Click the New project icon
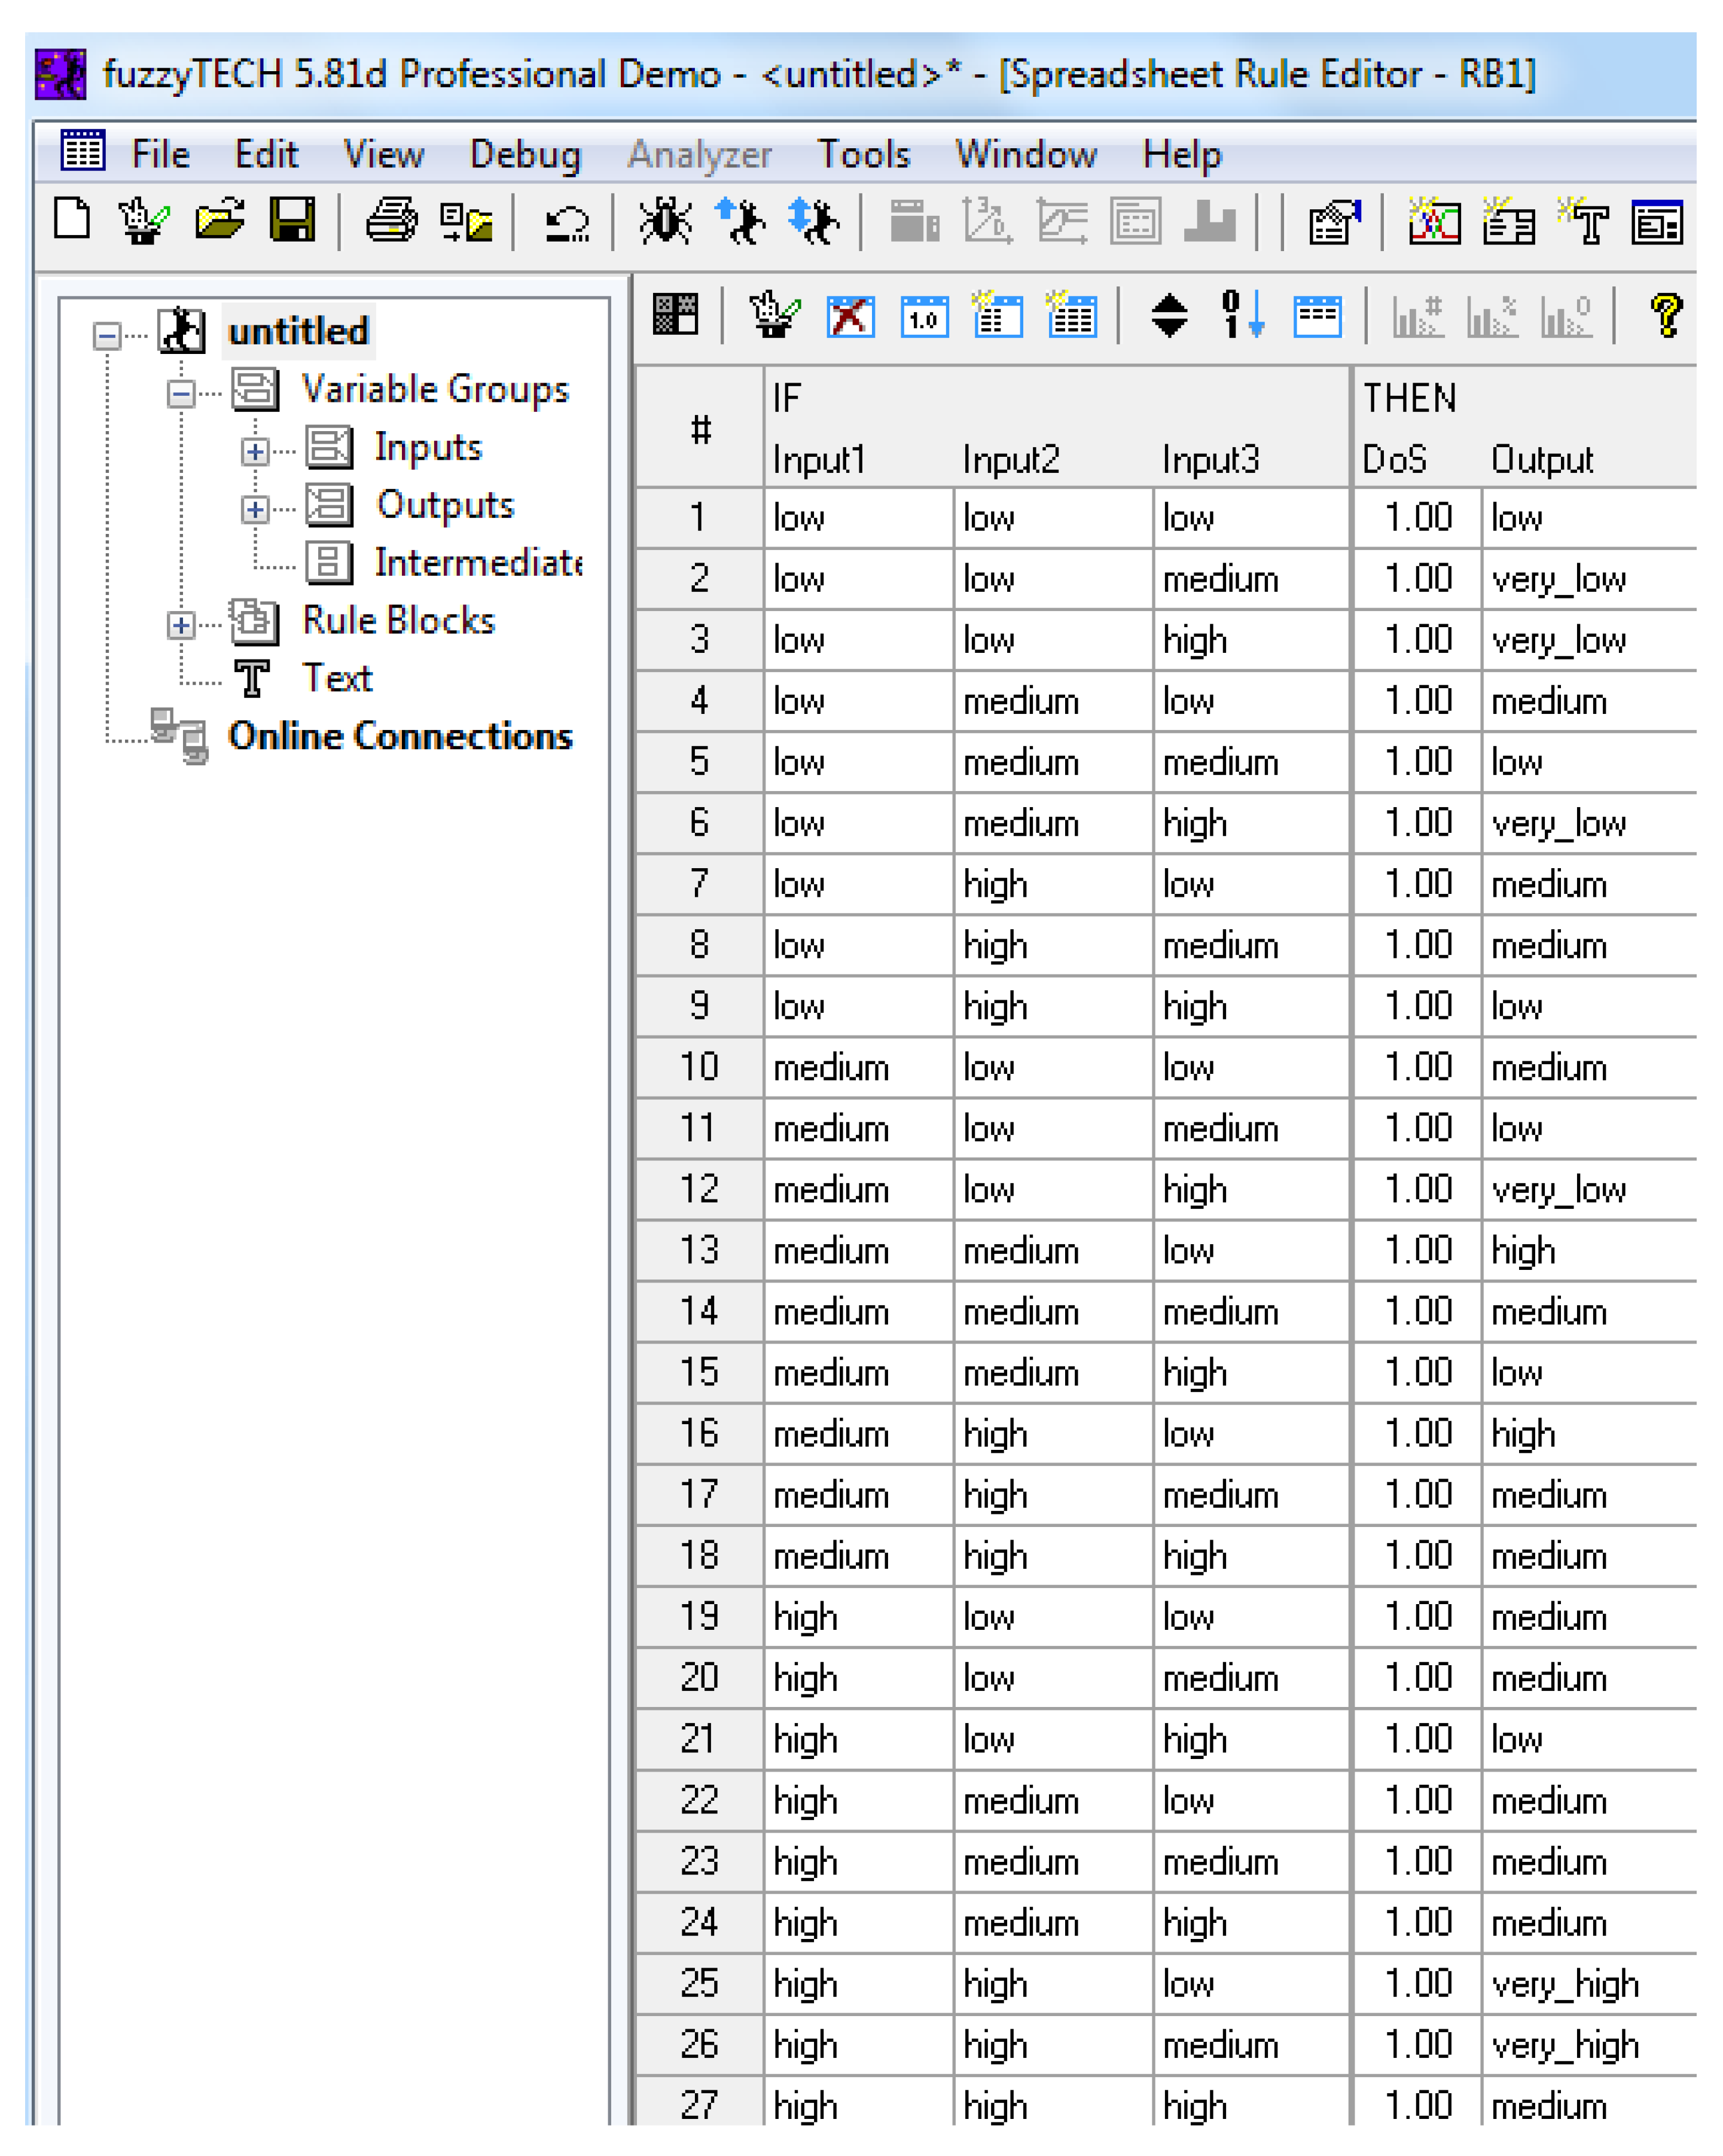1723x2156 pixels. click(72, 219)
